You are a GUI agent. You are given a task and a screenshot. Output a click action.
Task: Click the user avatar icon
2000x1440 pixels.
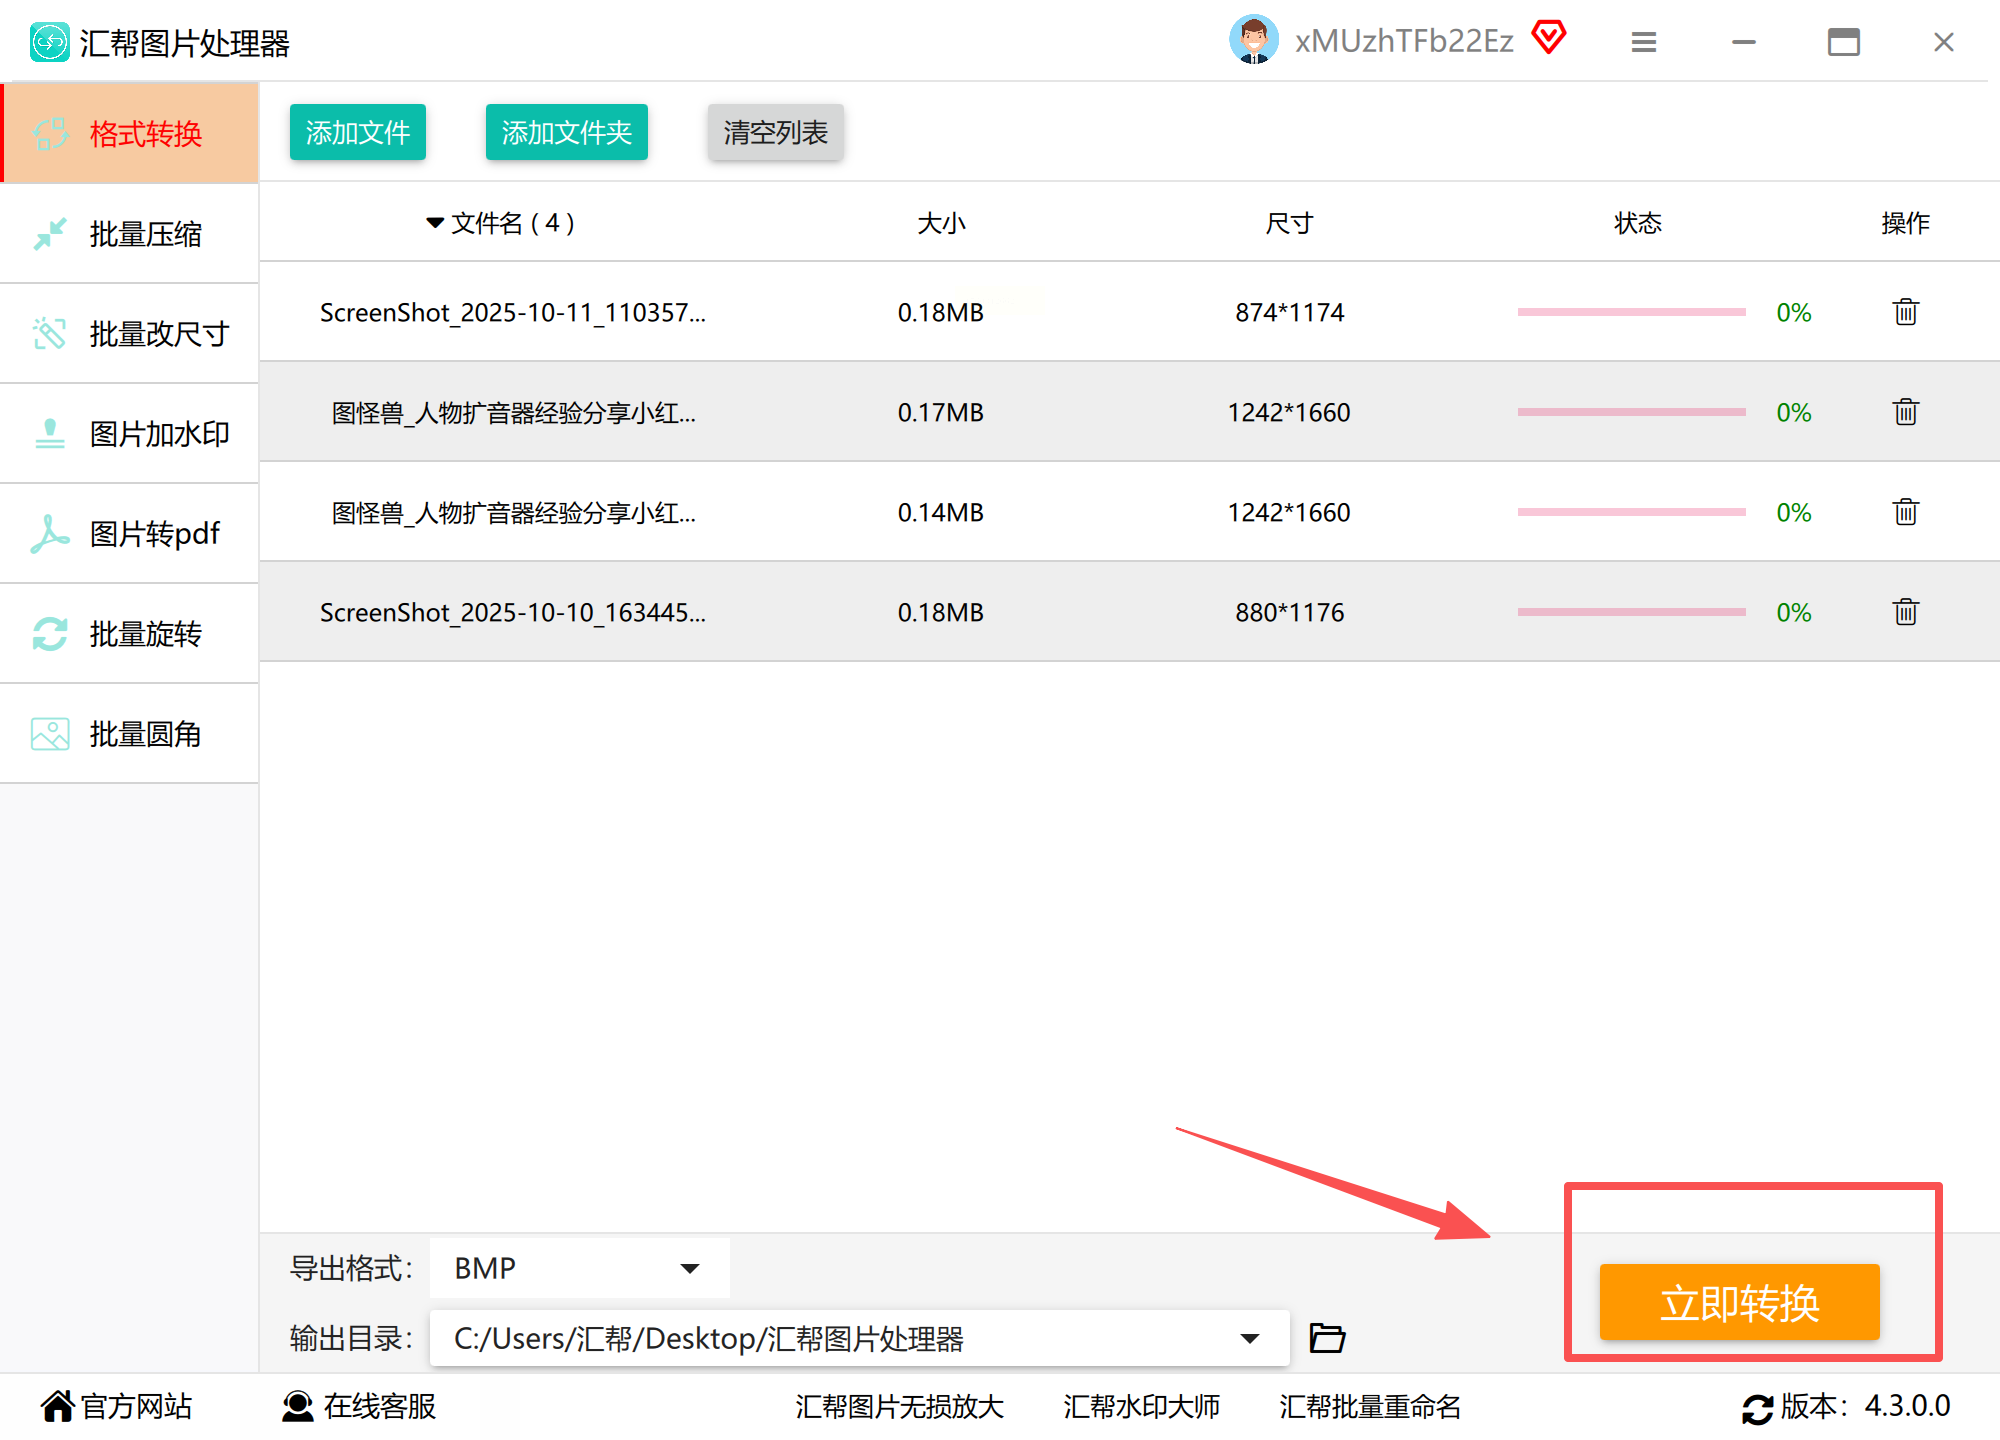pos(1253,40)
